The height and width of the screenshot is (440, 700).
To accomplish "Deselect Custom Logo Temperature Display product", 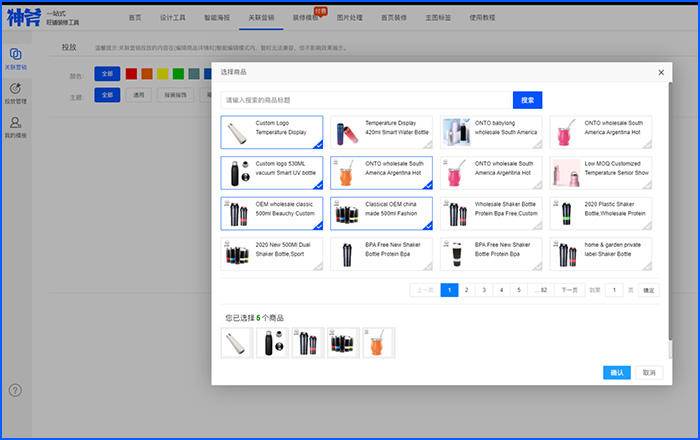I will click(x=272, y=132).
